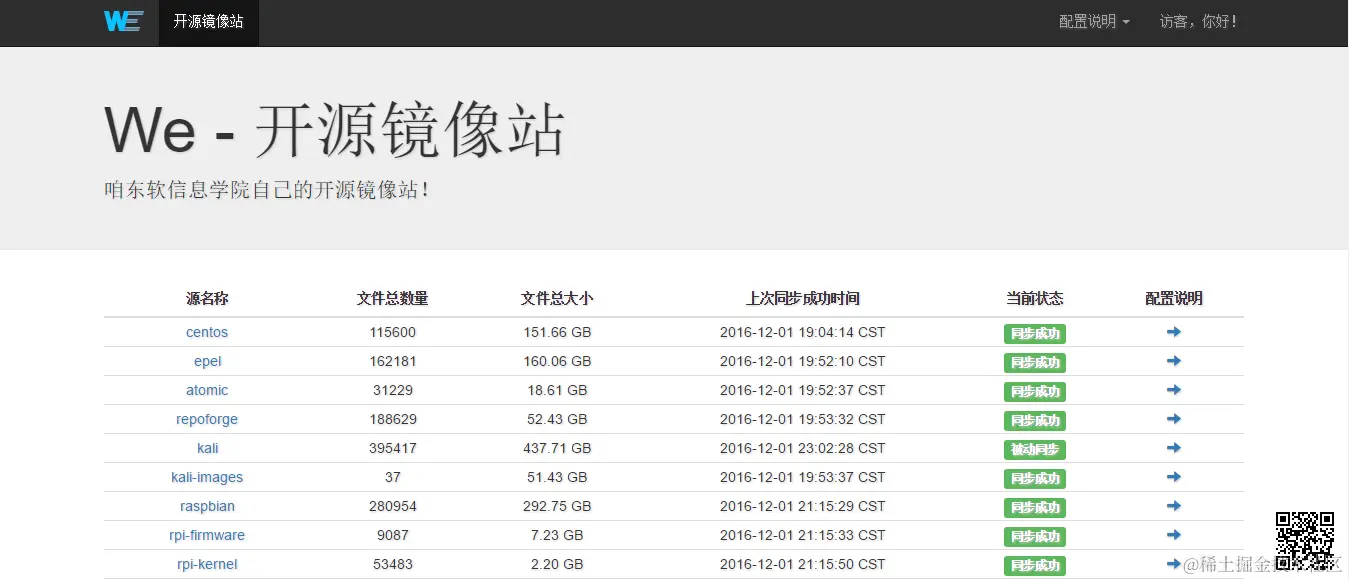Viewport: 1349px width, 581px height.
Task: Click sync time 2016-12-01 19:52:10 CST
Action: [802, 361]
